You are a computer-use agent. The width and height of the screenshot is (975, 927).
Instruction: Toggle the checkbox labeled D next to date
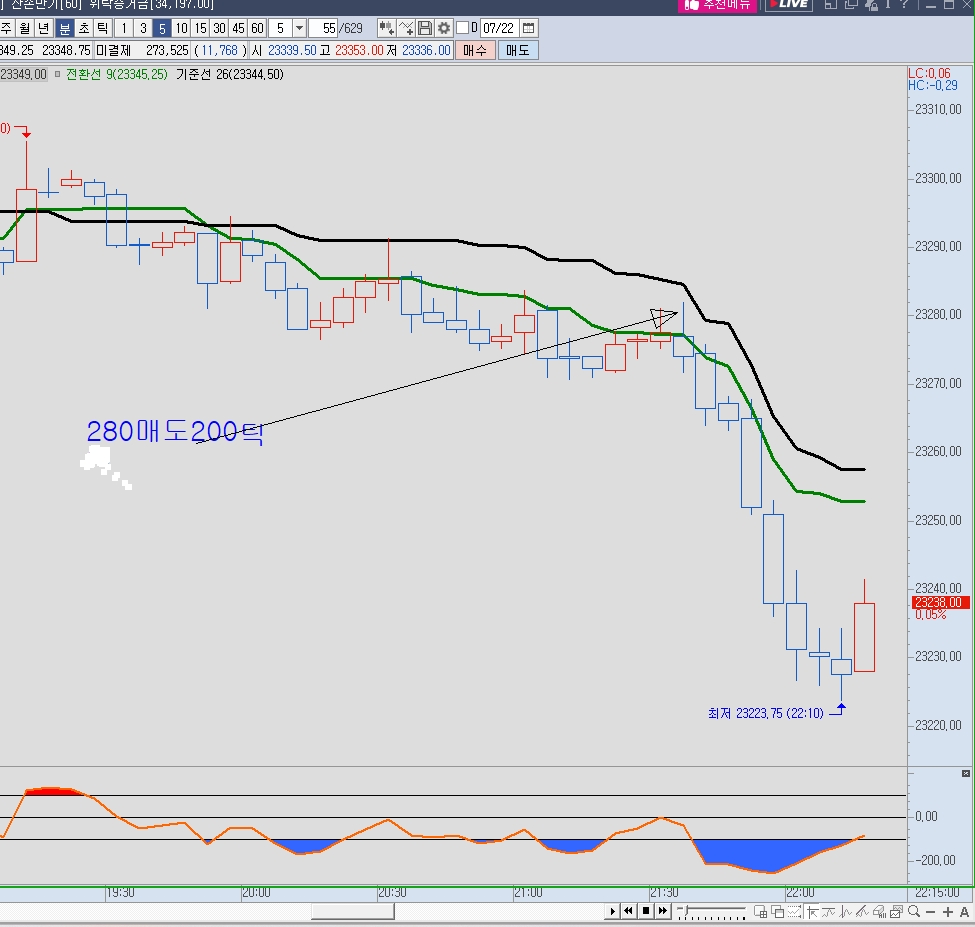tap(462, 28)
